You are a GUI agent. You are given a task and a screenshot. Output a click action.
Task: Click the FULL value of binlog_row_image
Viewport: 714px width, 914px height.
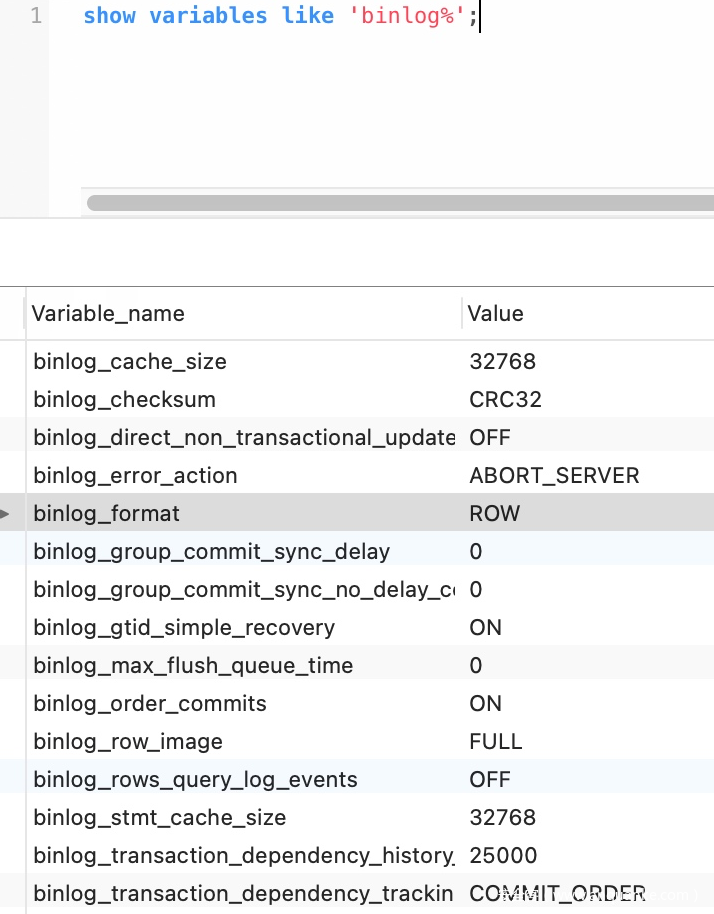pos(496,741)
